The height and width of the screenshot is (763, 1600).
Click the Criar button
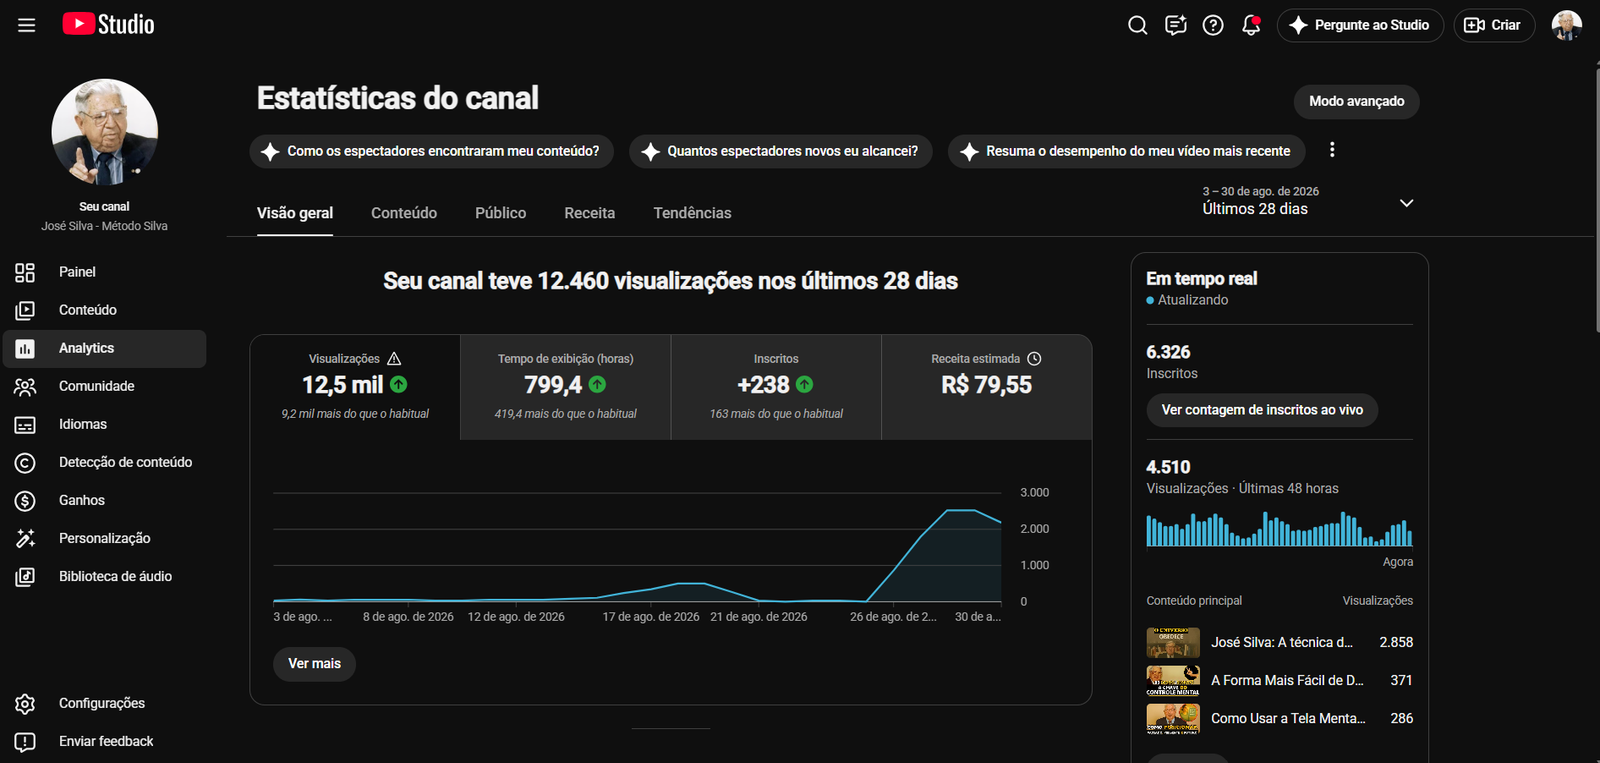click(x=1494, y=25)
